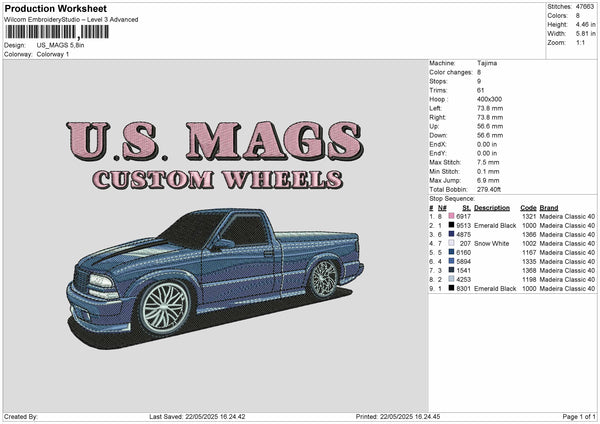Click code 1366 in stop row 3

529,235
